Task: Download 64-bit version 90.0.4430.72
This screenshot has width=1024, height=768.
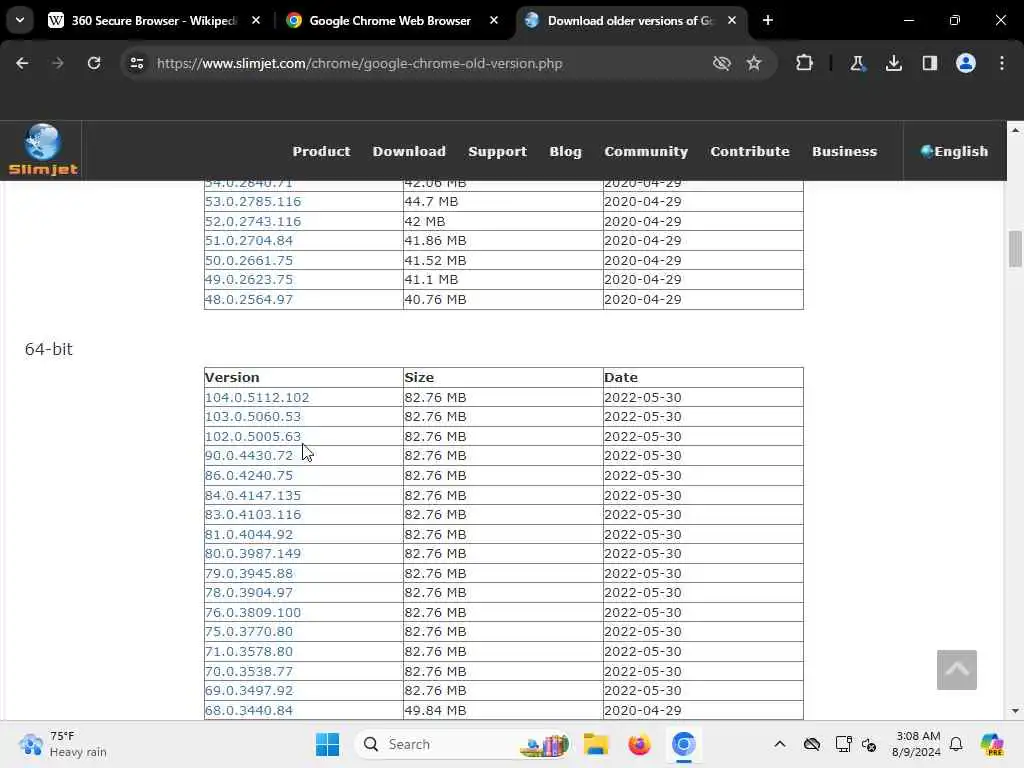Action: [x=249, y=456]
